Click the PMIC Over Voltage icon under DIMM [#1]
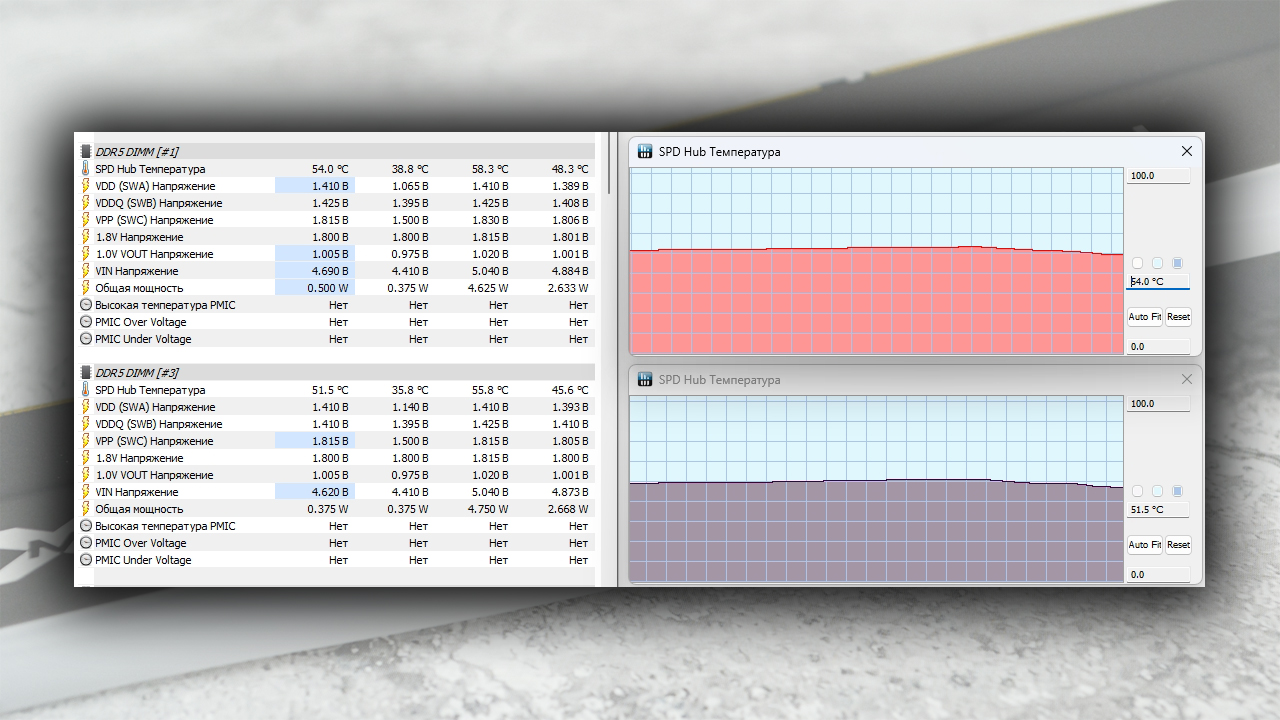 click(x=85, y=322)
